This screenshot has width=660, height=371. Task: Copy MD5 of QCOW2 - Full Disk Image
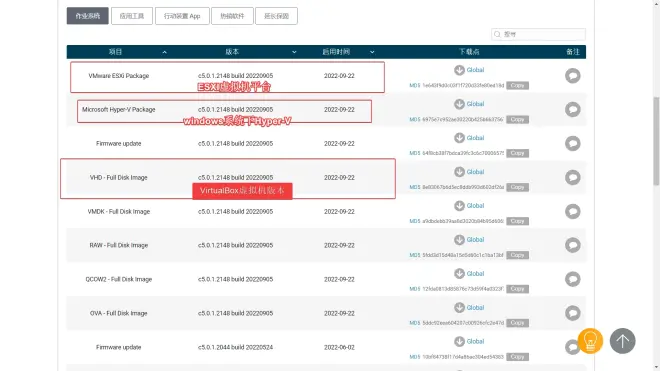pos(517,289)
